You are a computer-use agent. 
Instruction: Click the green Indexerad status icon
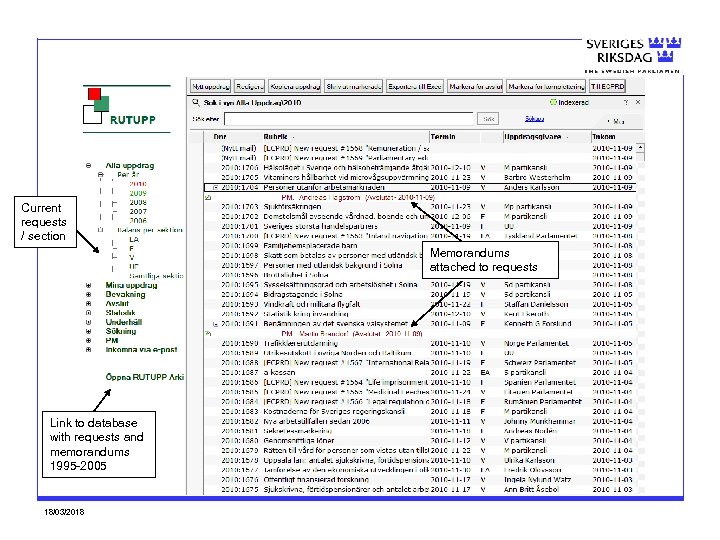[553, 102]
